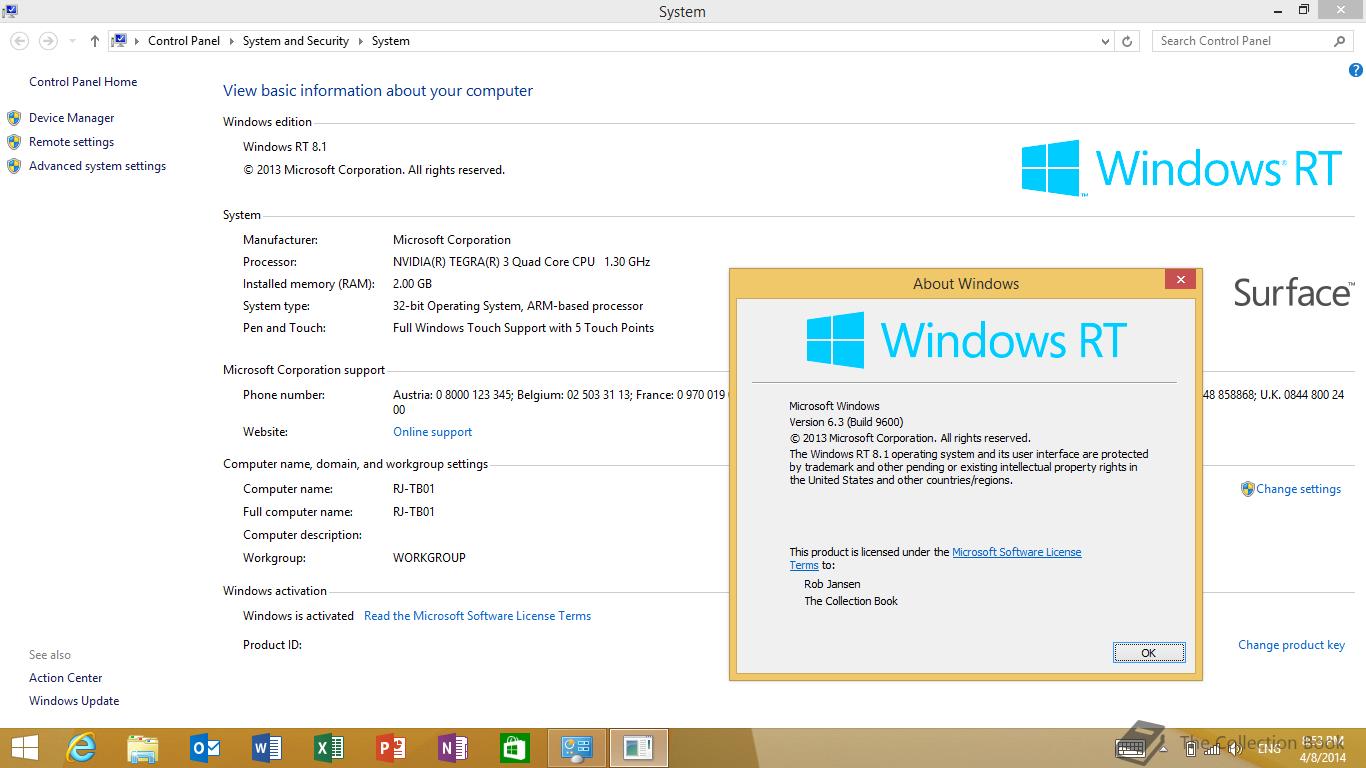Screen dimensions: 1366x768
Task: Switch to the About Windows taskbar button
Action: click(x=638, y=748)
